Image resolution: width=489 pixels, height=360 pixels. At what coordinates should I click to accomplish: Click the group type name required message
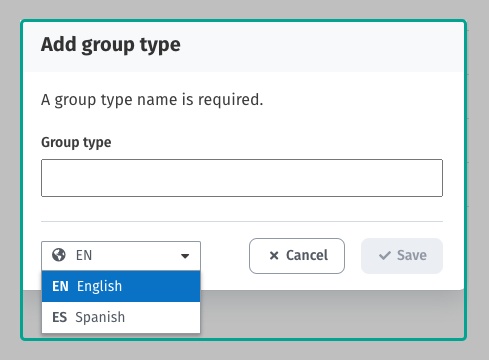tap(152, 100)
